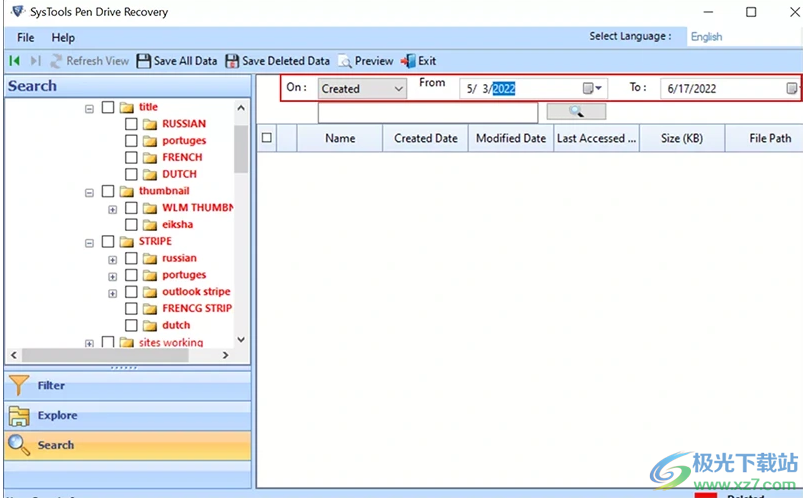This screenshot has width=809, height=501.
Task: Click the eiksha folder icon
Action: [x=150, y=225]
